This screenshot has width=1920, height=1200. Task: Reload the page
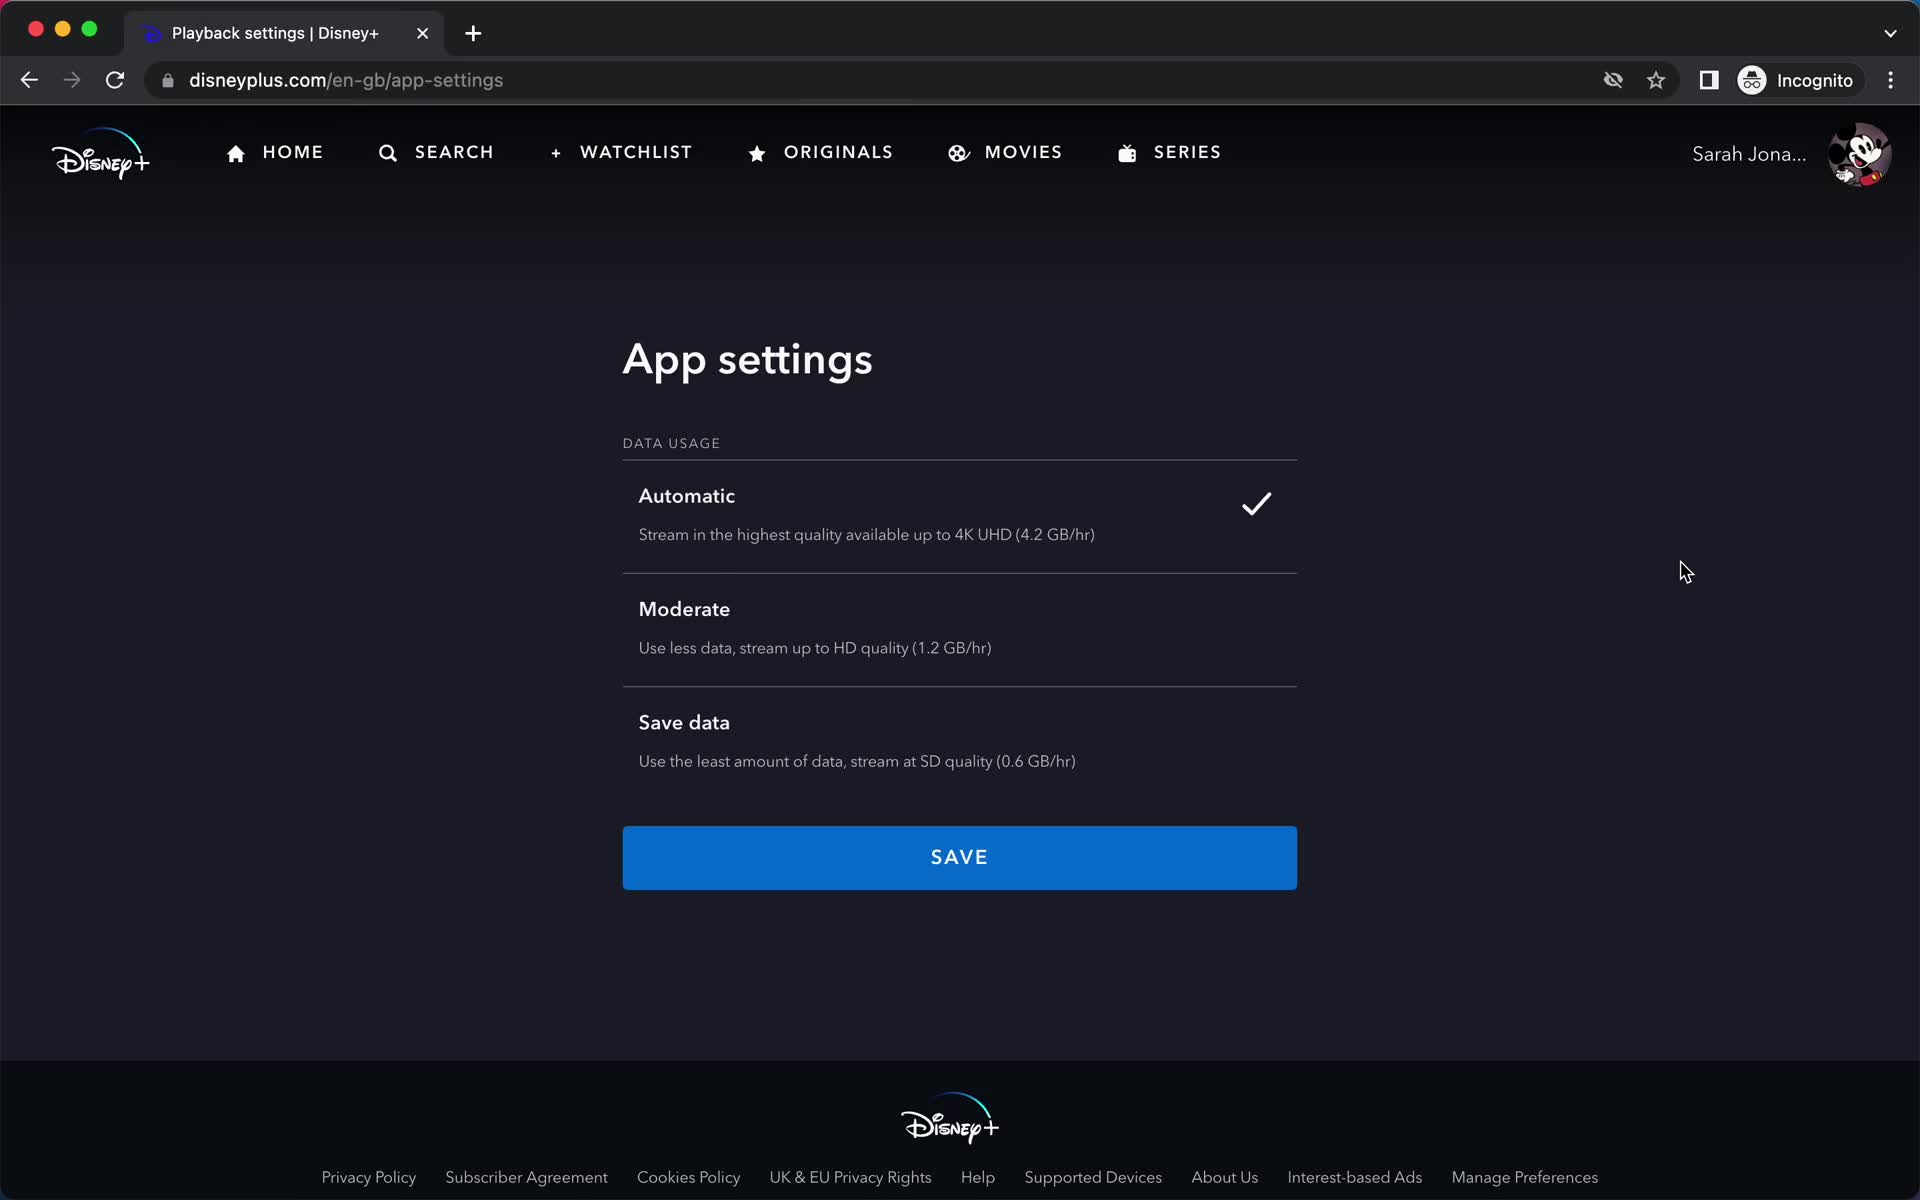pos(115,80)
